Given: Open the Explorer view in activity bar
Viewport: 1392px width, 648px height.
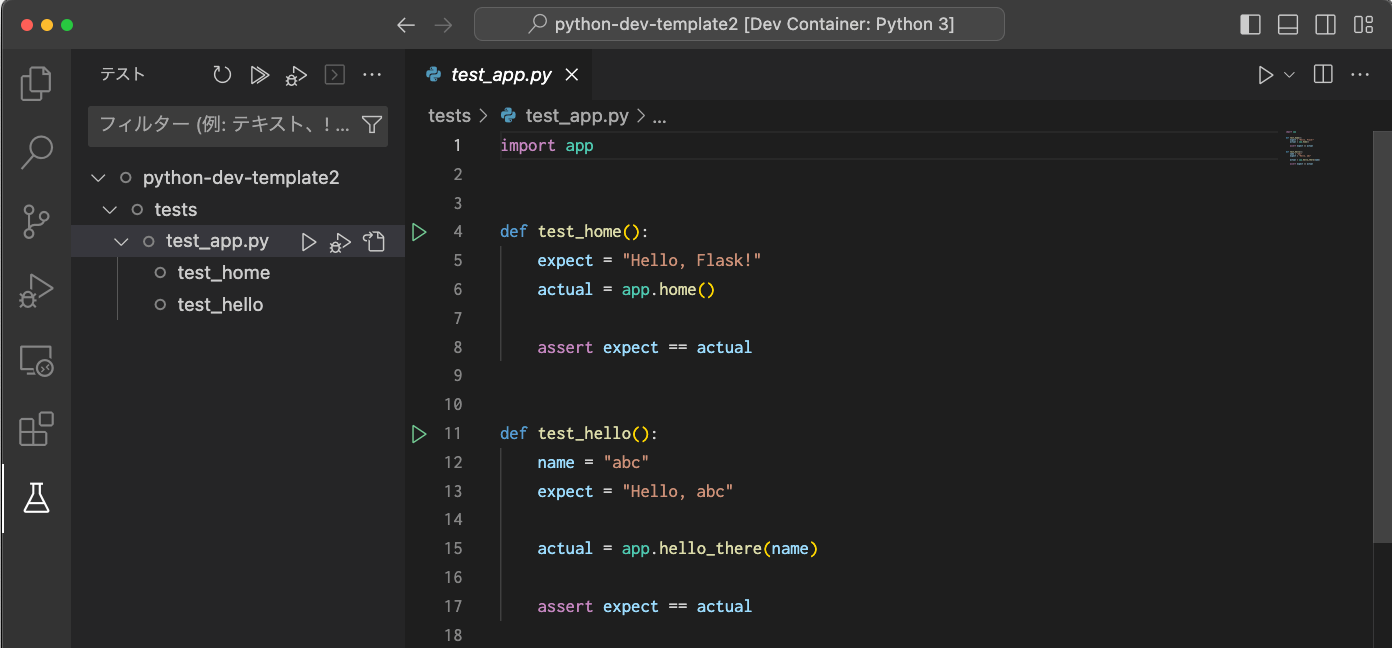Looking at the screenshot, I should 36,83.
